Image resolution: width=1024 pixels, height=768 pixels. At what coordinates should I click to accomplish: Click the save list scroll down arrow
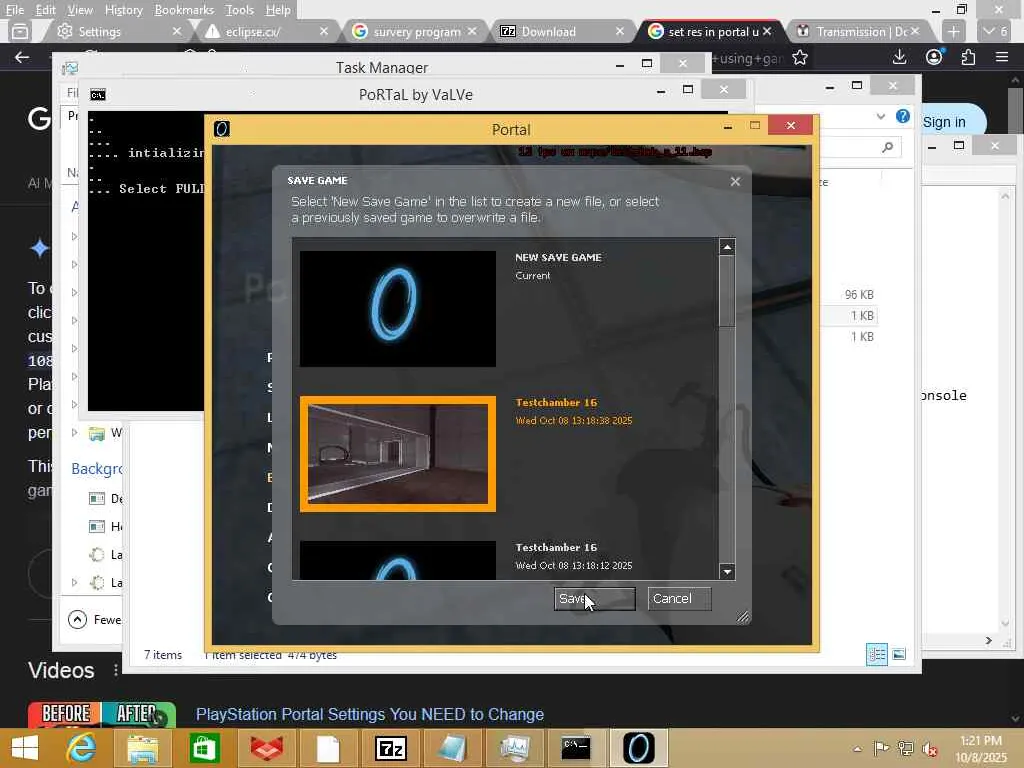pos(727,572)
